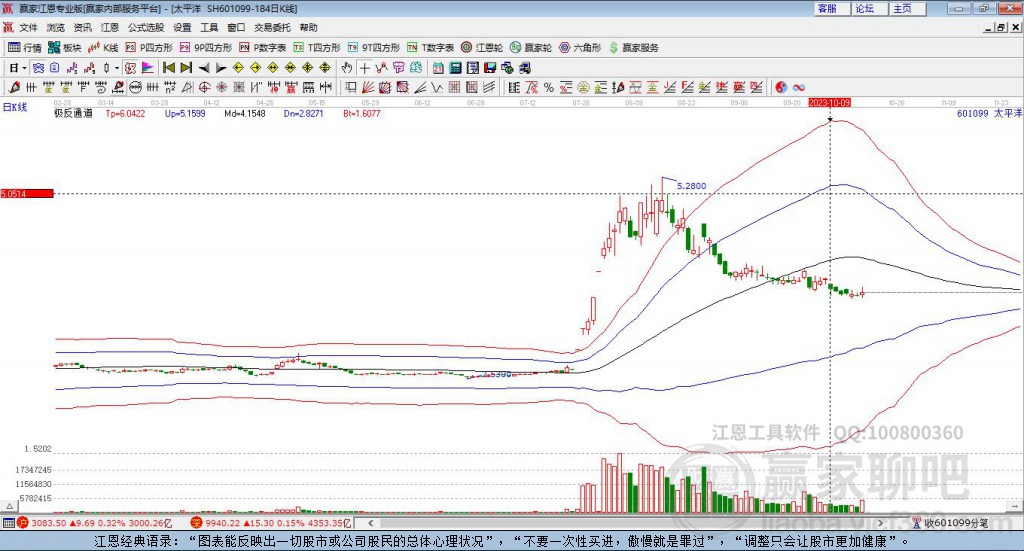Open the 日 period dropdown
The image size is (1024, 551).
(x=18, y=68)
